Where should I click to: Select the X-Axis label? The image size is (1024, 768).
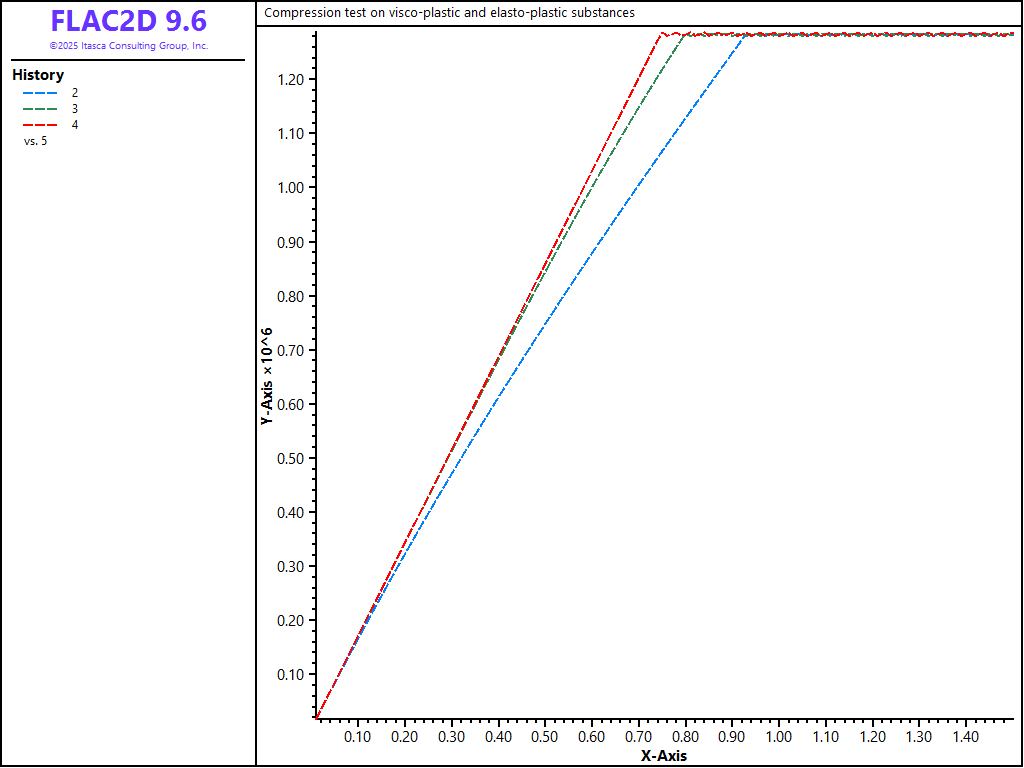(664, 756)
